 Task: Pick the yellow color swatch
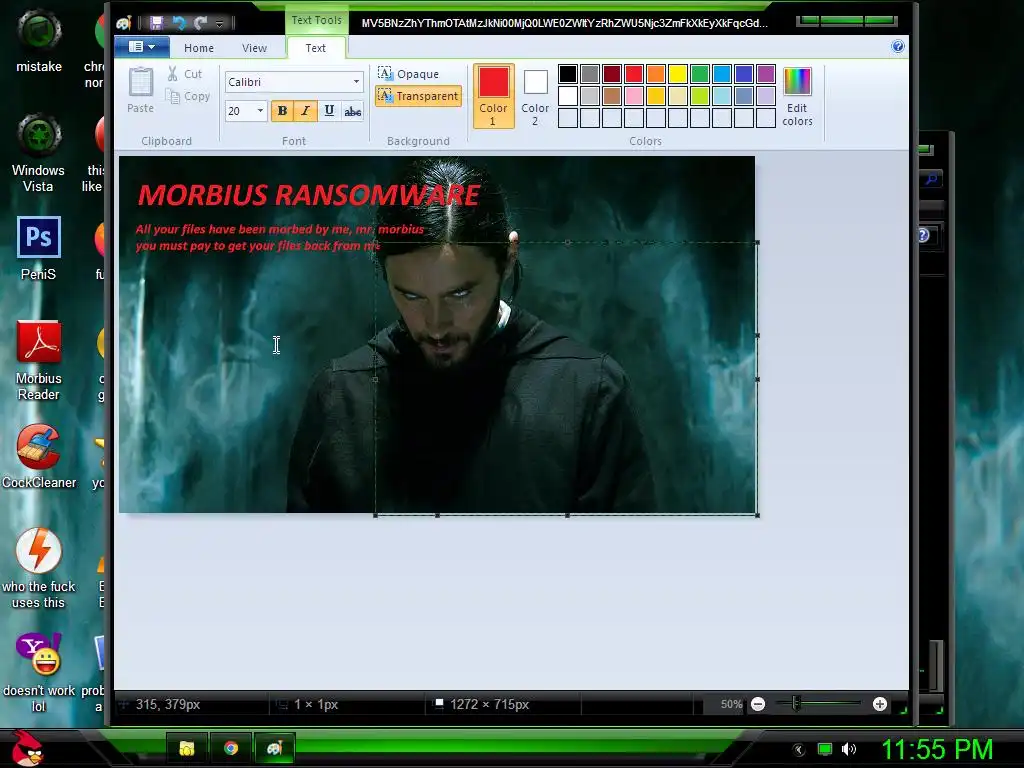677,74
